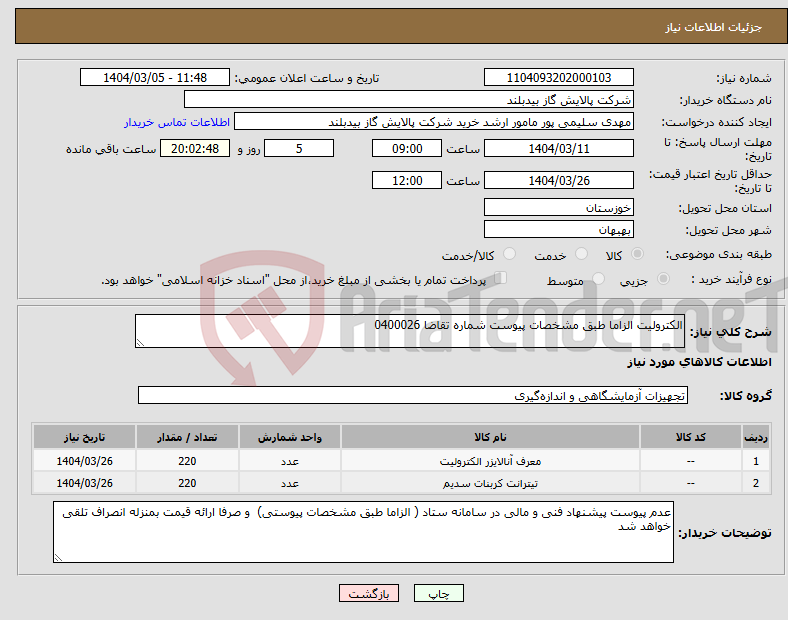Screen dimensions: 788x620
Task: Click the price validity time 12:00
Action: pyautogui.click(x=407, y=180)
